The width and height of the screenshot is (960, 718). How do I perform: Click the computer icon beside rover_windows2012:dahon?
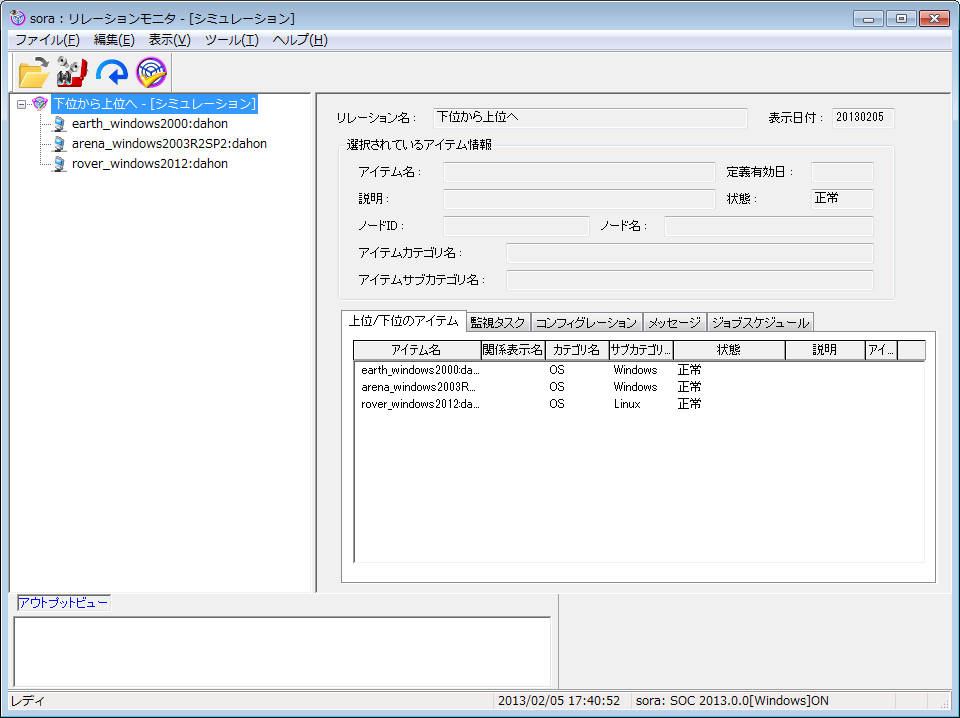59,164
